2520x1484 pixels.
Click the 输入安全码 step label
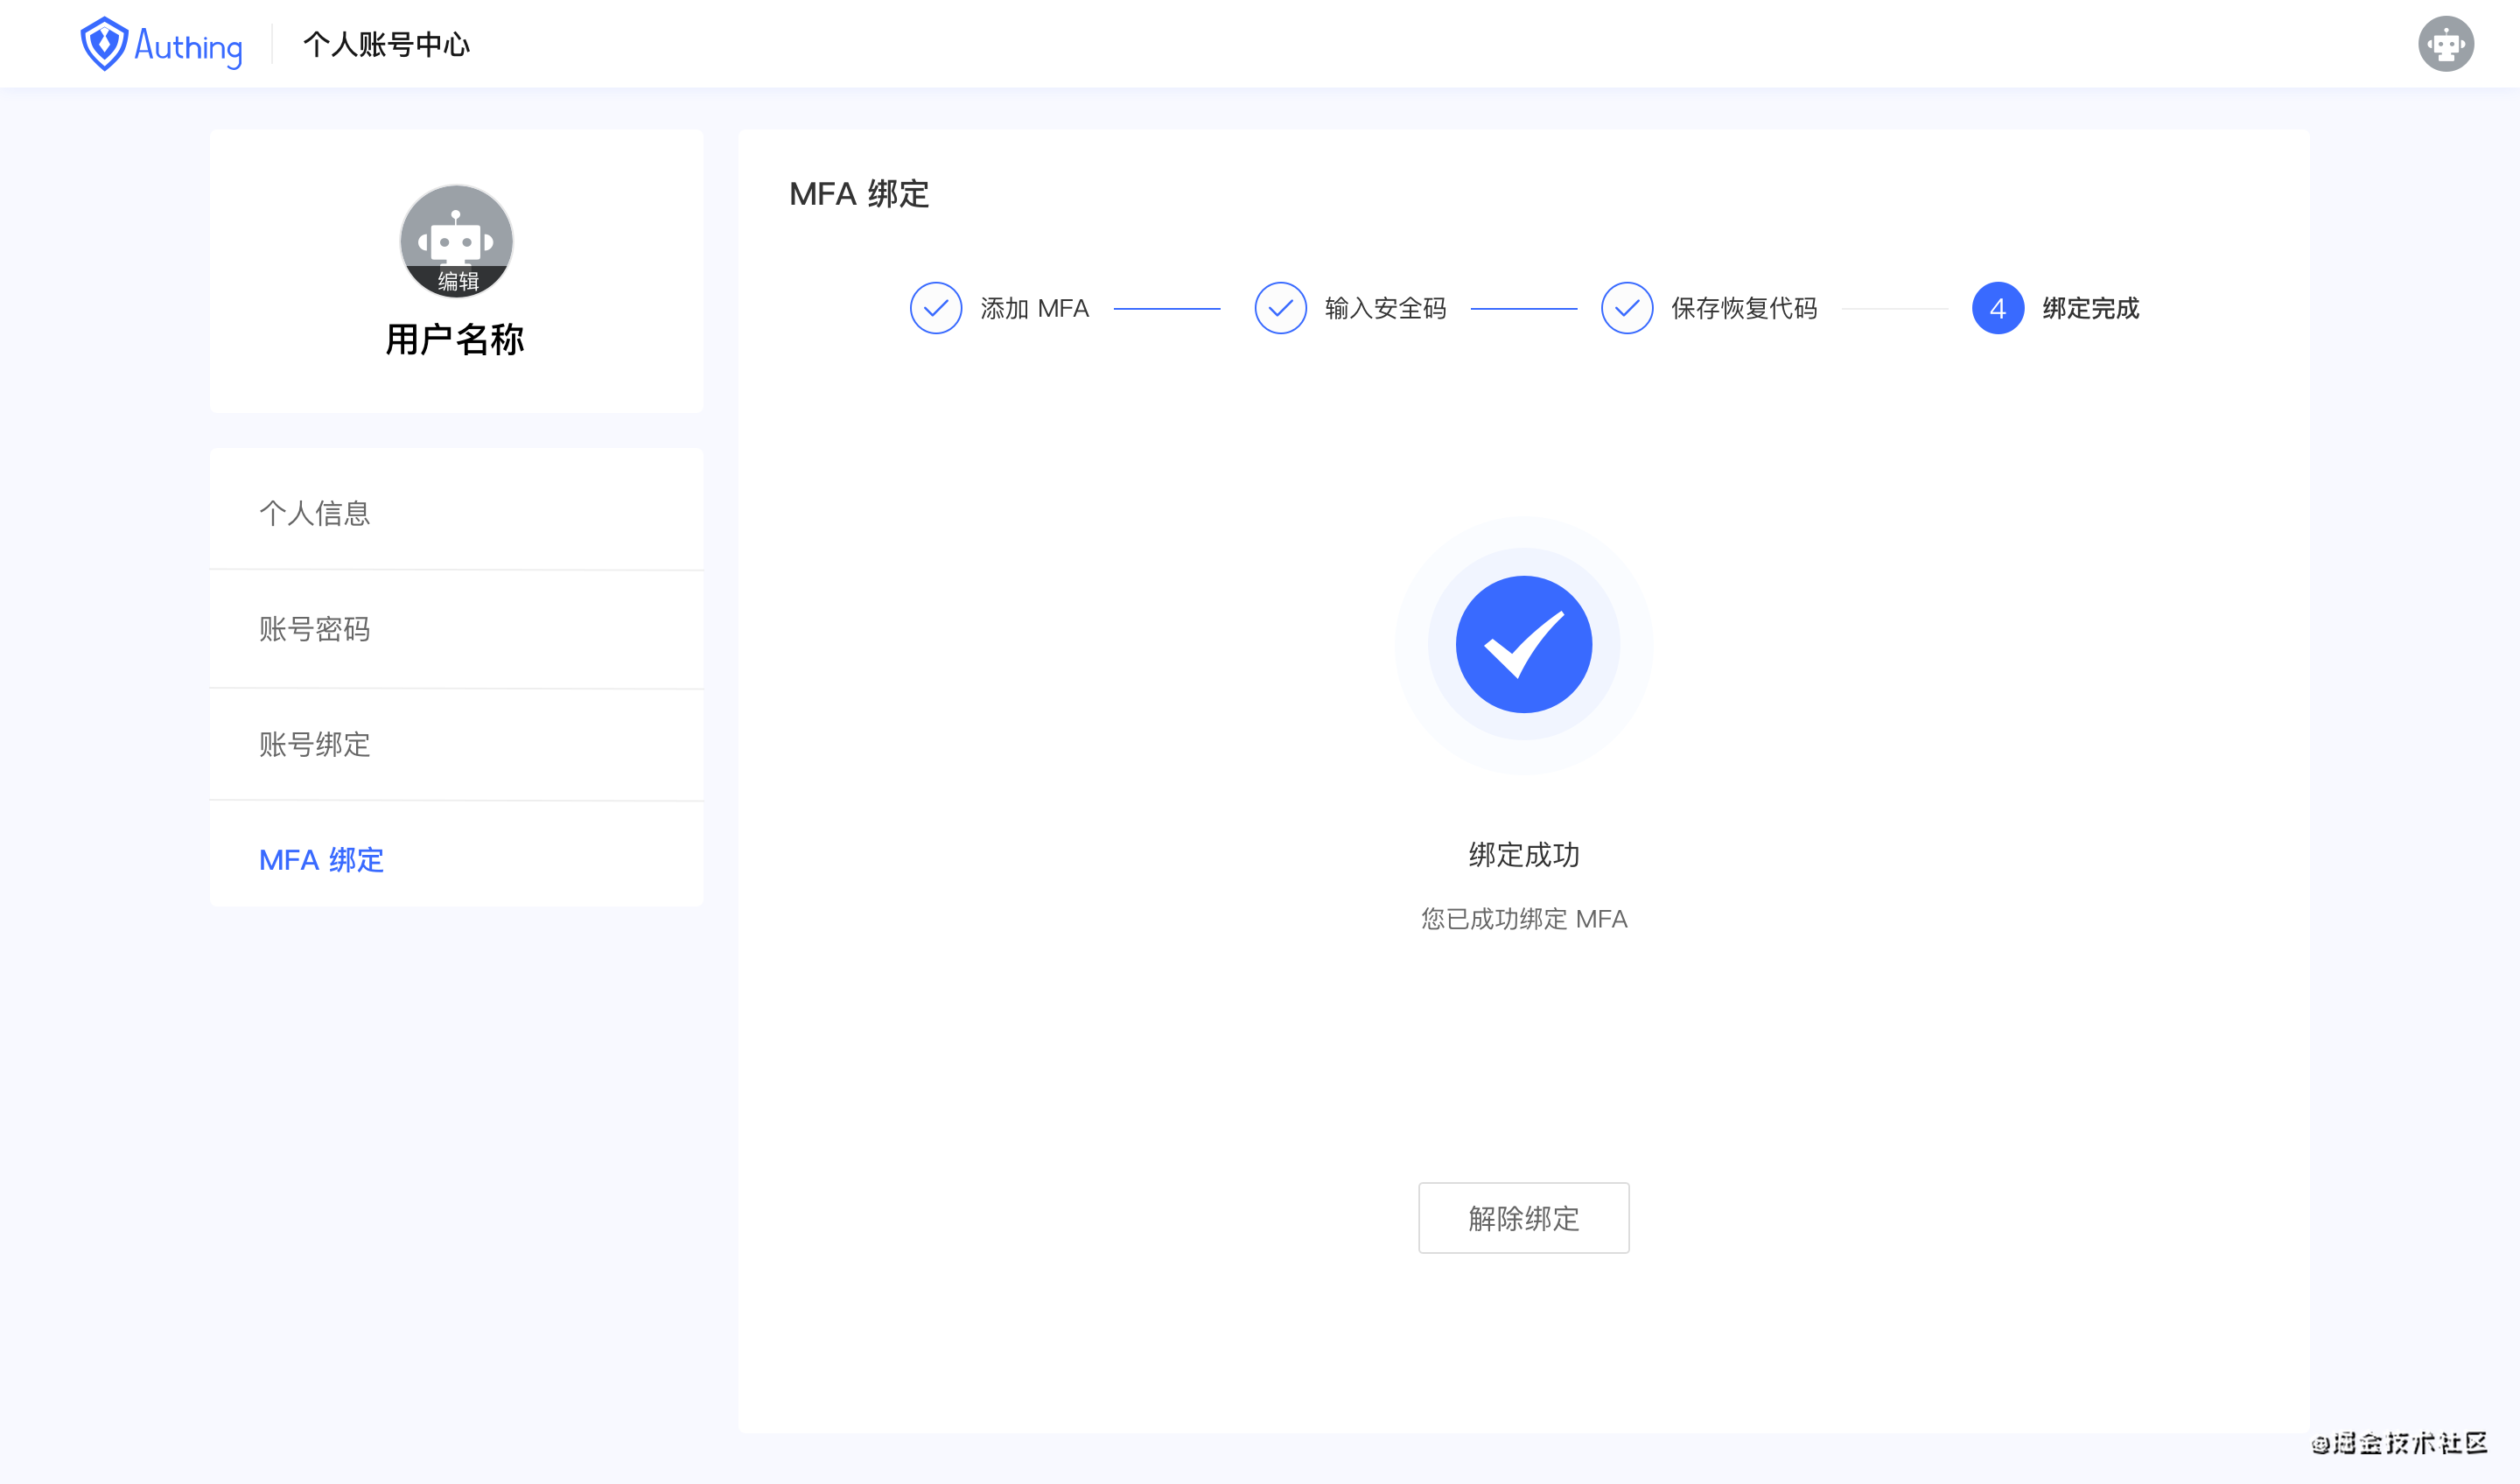tap(1385, 308)
